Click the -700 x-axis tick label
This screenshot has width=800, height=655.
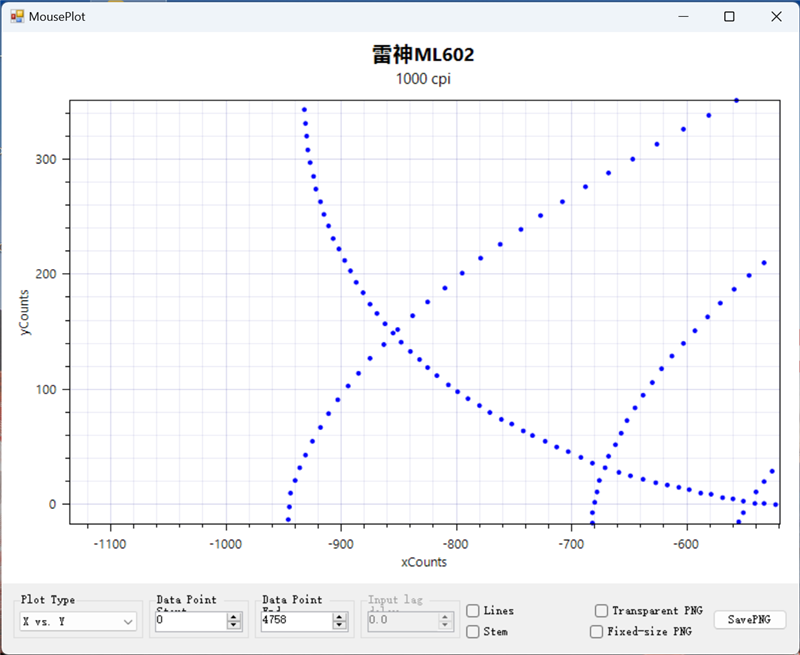pyautogui.click(x=570, y=544)
